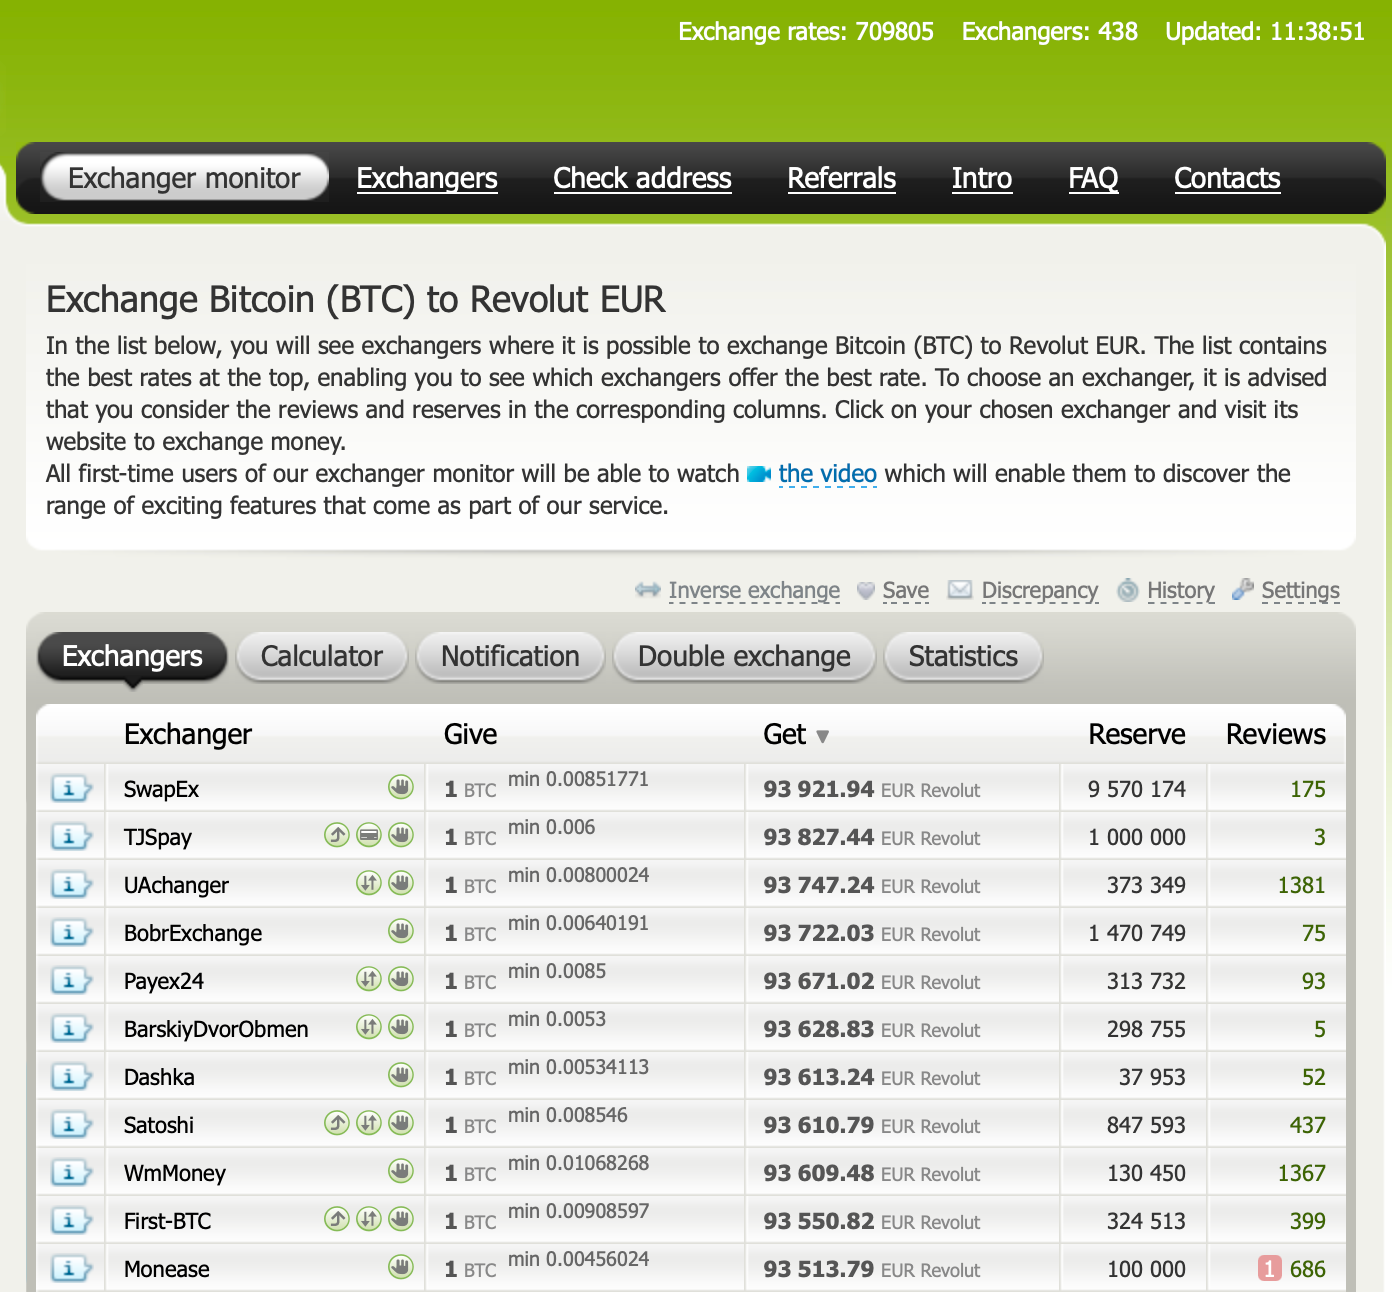
Task: Open the Statistics tab
Action: [962, 656]
